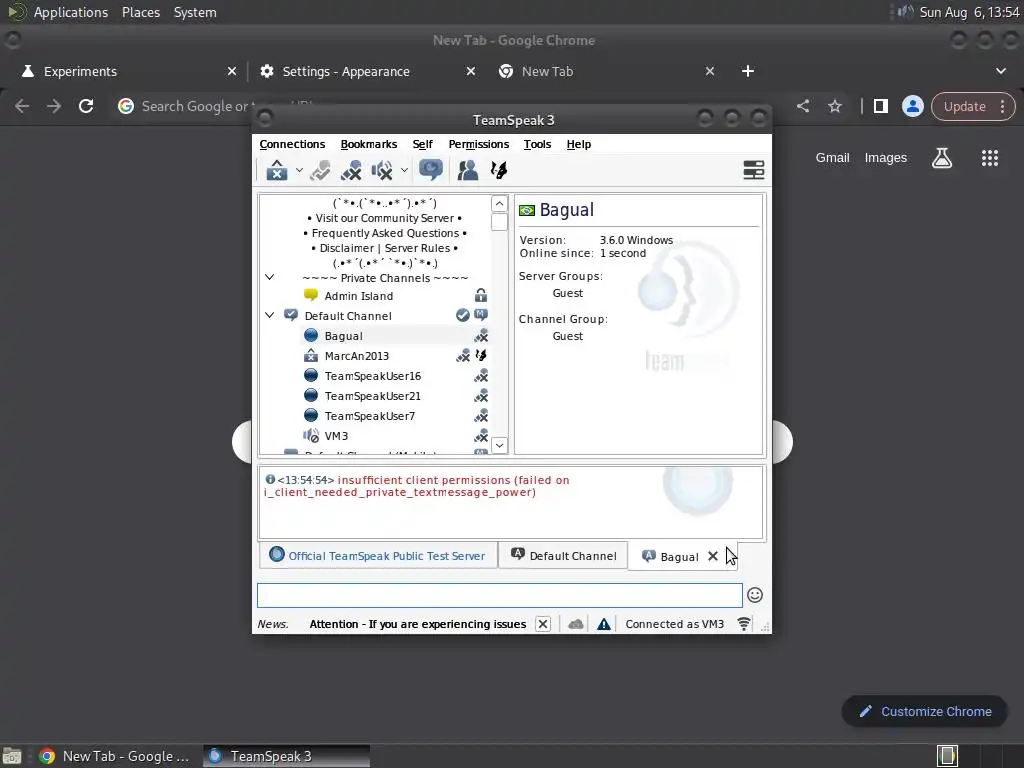Click the speaker-muted status icon before VM3
This screenshot has width=1024, height=768.
tap(311, 436)
